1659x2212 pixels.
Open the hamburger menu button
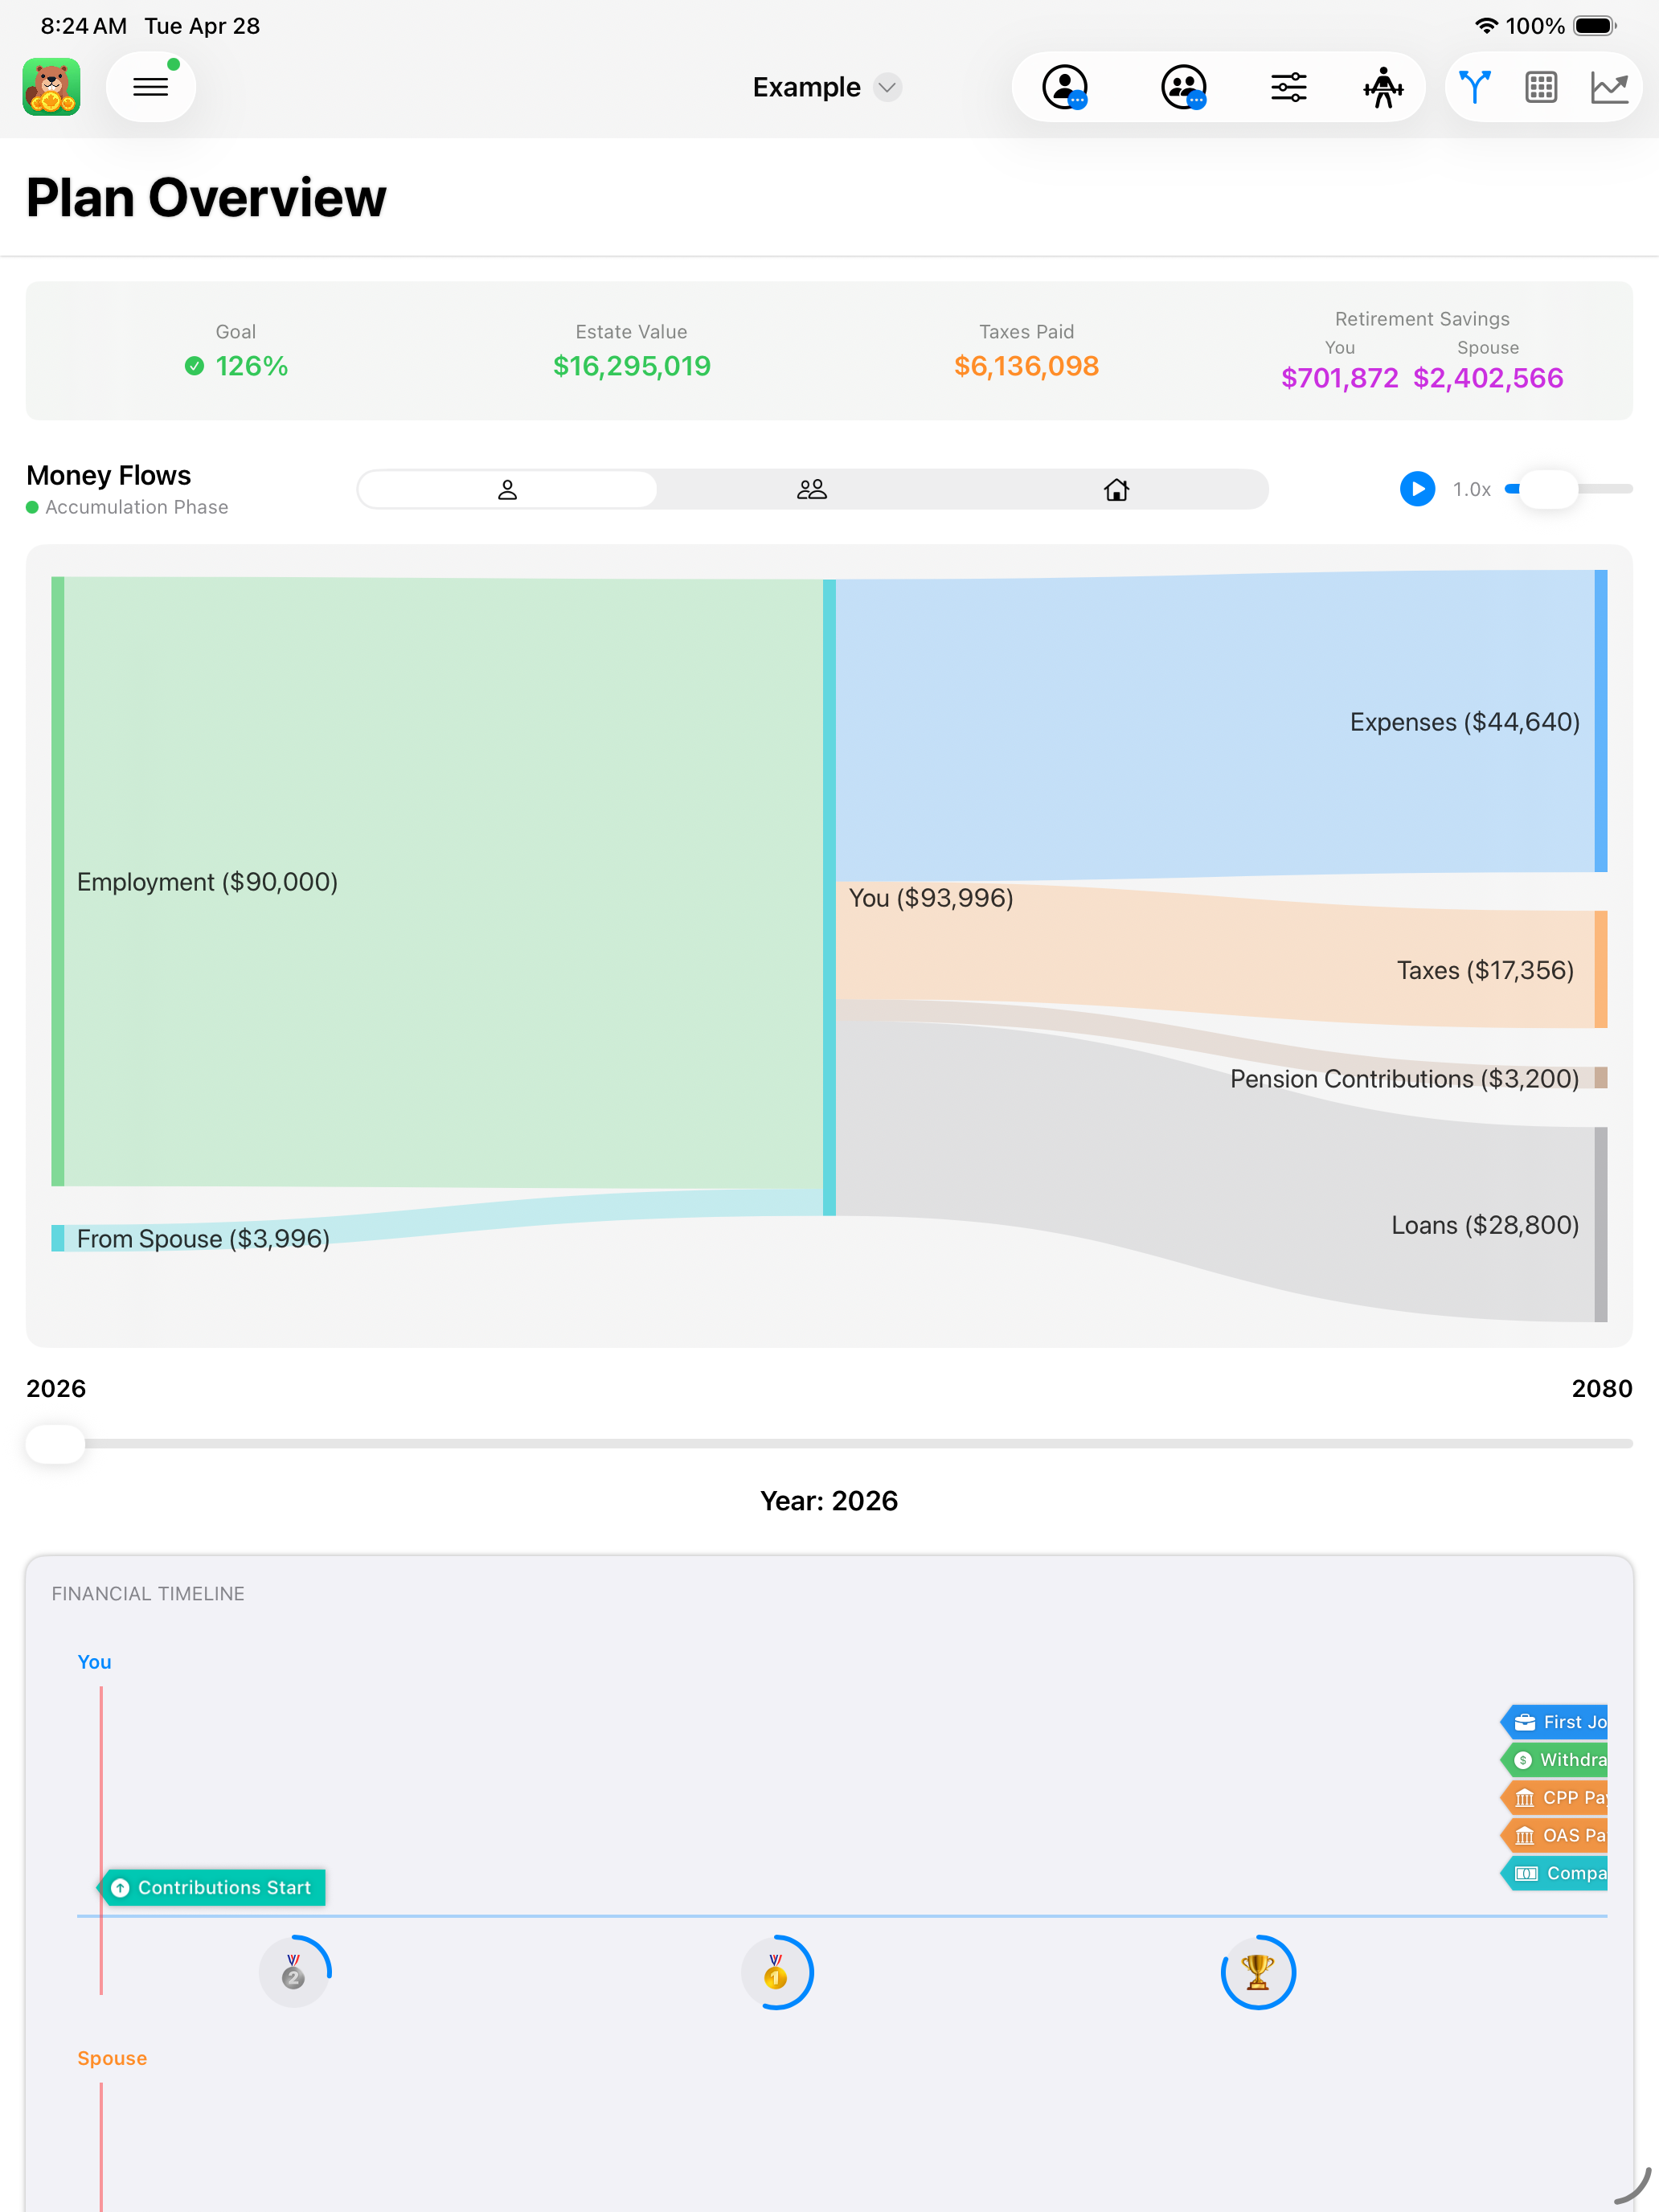pyautogui.click(x=150, y=87)
